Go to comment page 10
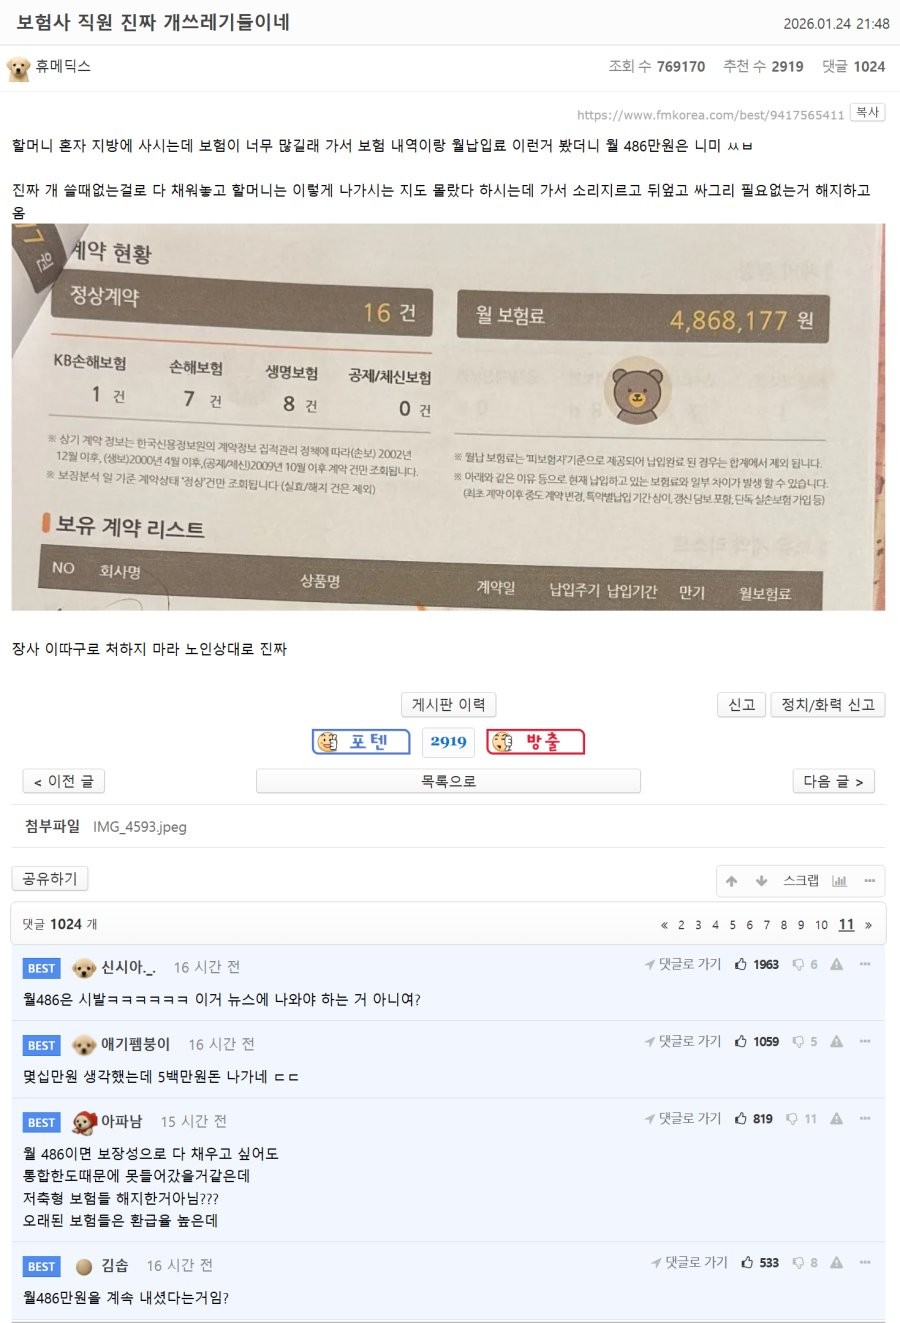The image size is (900, 1323). coord(821,925)
